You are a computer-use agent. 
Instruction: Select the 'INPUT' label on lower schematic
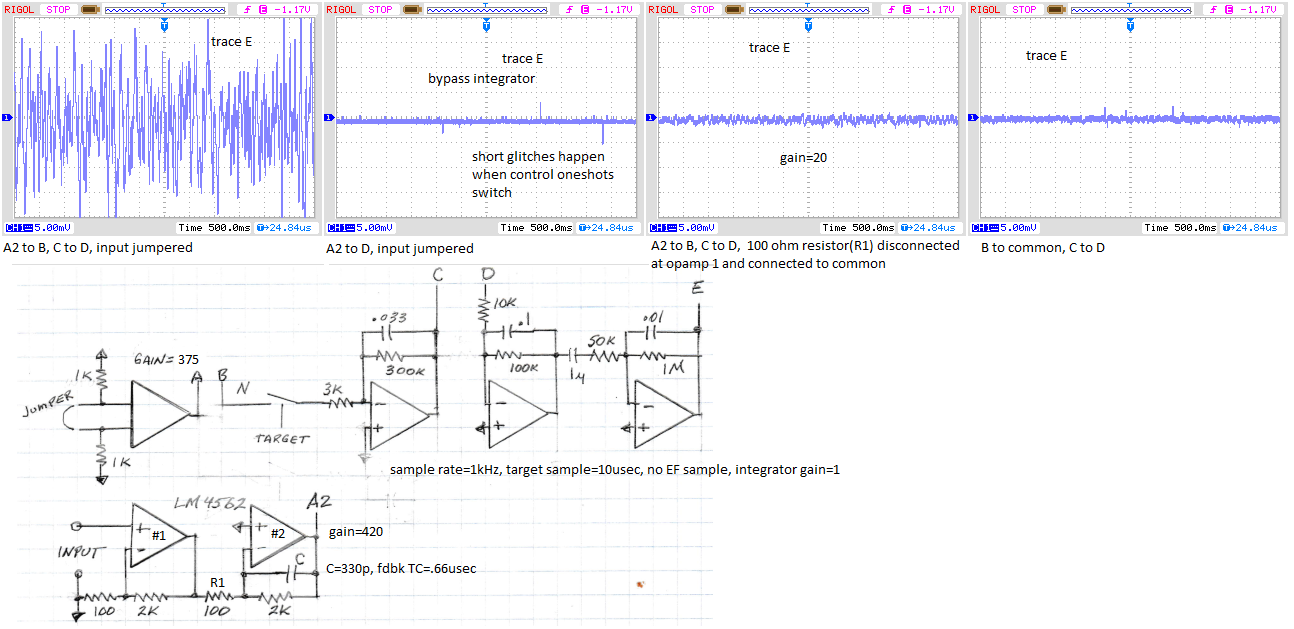[x=83, y=552]
